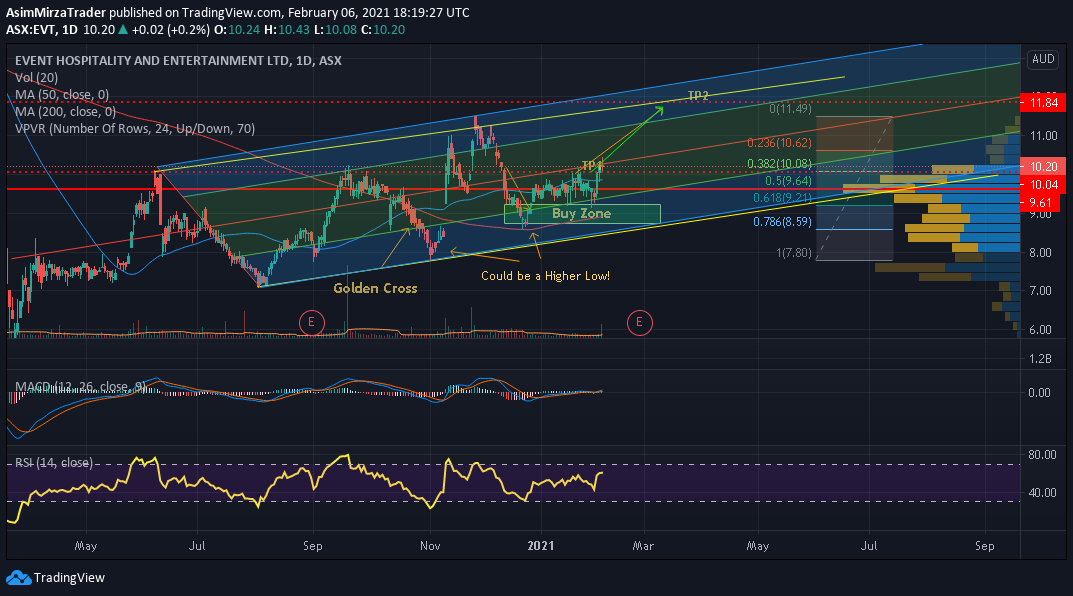This screenshot has width=1073, height=596.
Task: Click the 'Could be a Higher Low!' annotation
Action: [545, 276]
